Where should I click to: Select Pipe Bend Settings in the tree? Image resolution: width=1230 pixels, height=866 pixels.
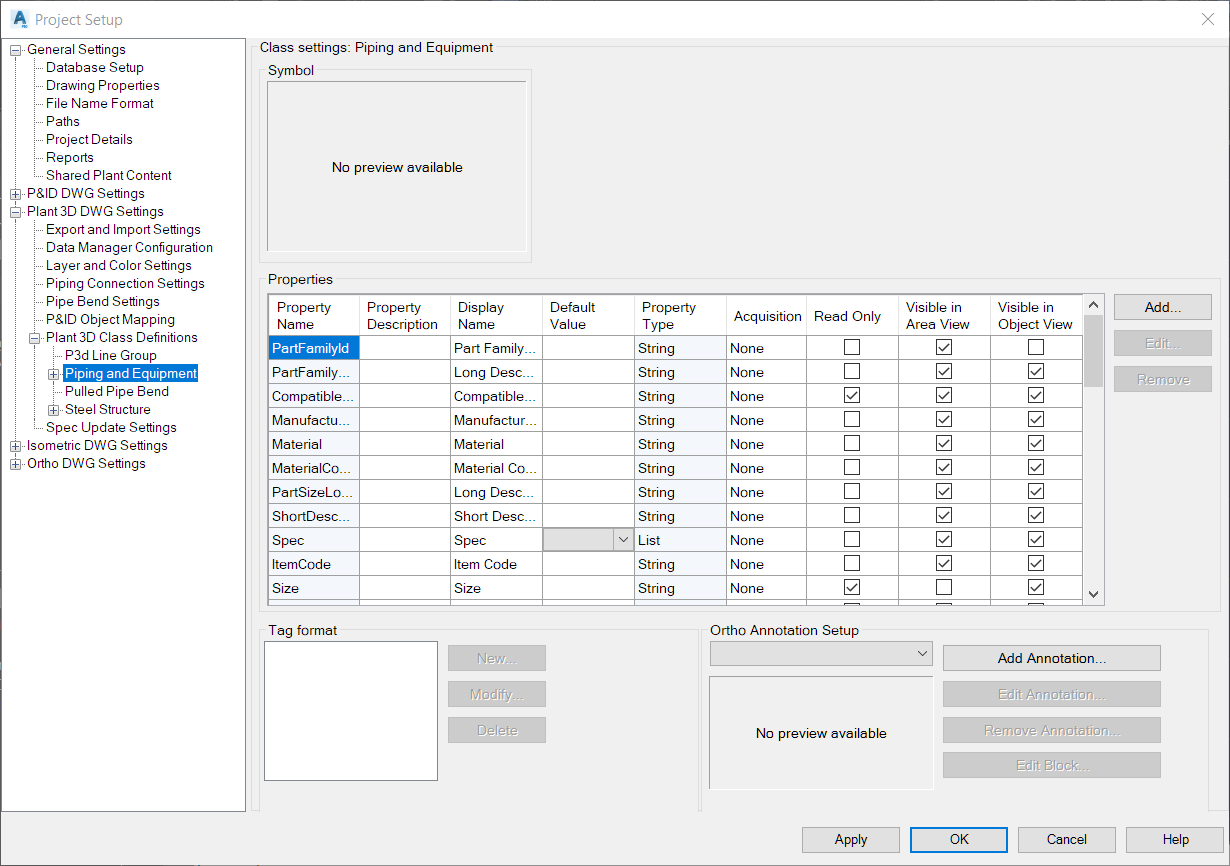tap(100, 301)
